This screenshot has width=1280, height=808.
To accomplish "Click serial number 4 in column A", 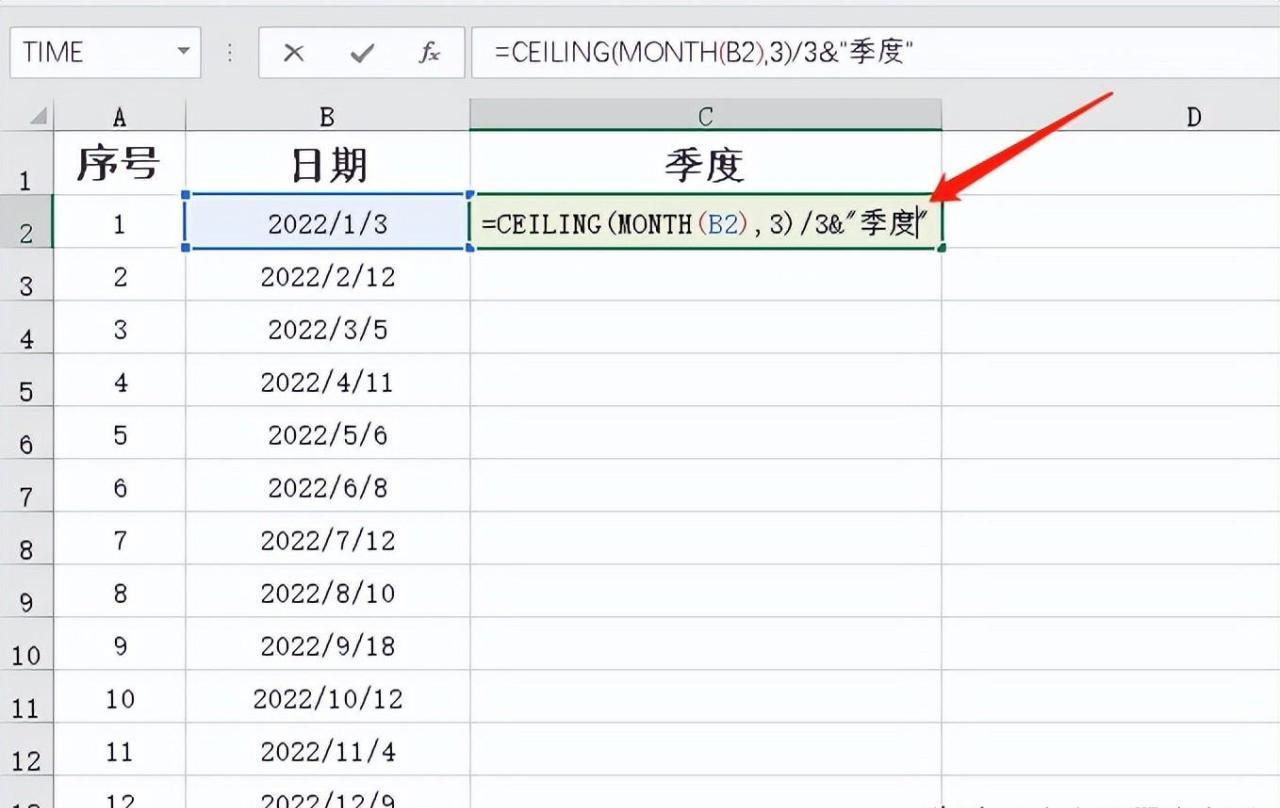I will (x=119, y=381).
